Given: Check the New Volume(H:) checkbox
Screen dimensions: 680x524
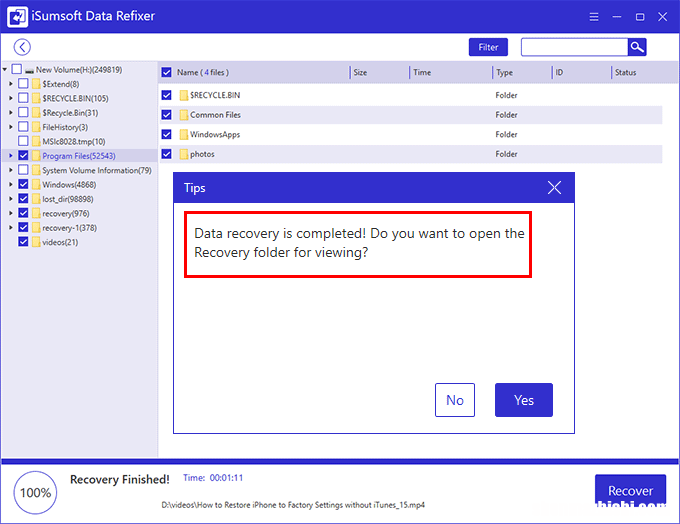Looking at the screenshot, I should click(x=16, y=69).
